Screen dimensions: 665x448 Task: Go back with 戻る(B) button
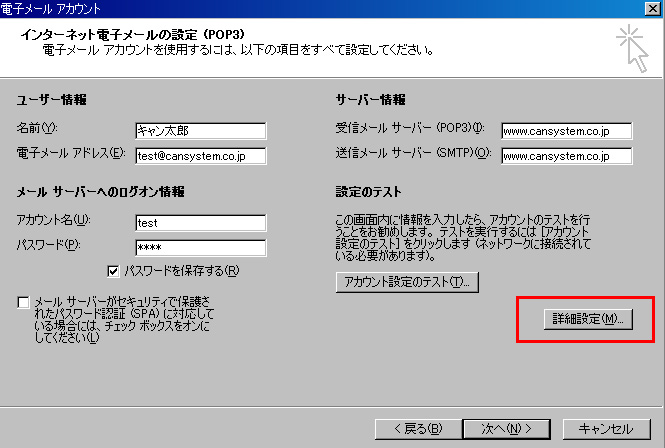(418, 429)
